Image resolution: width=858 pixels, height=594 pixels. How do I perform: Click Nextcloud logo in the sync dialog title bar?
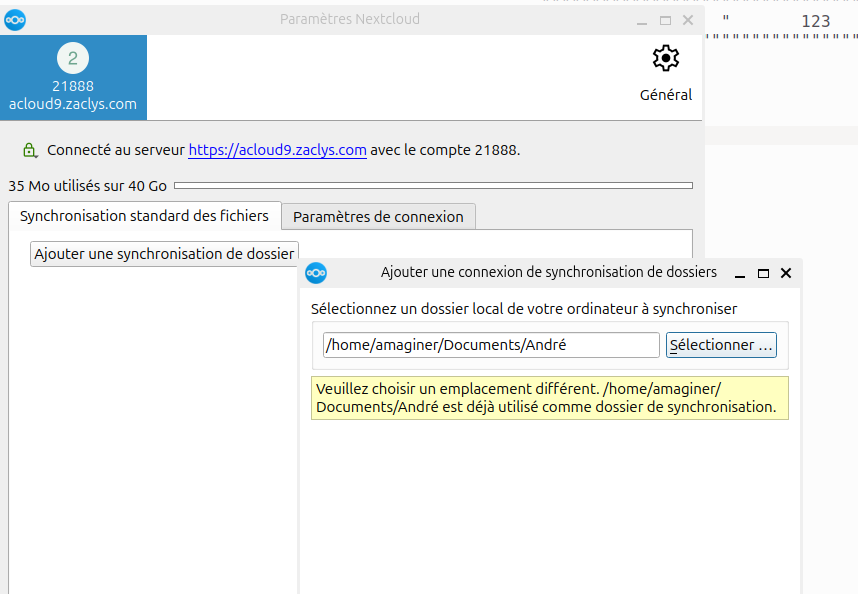[x=316, y=273]
